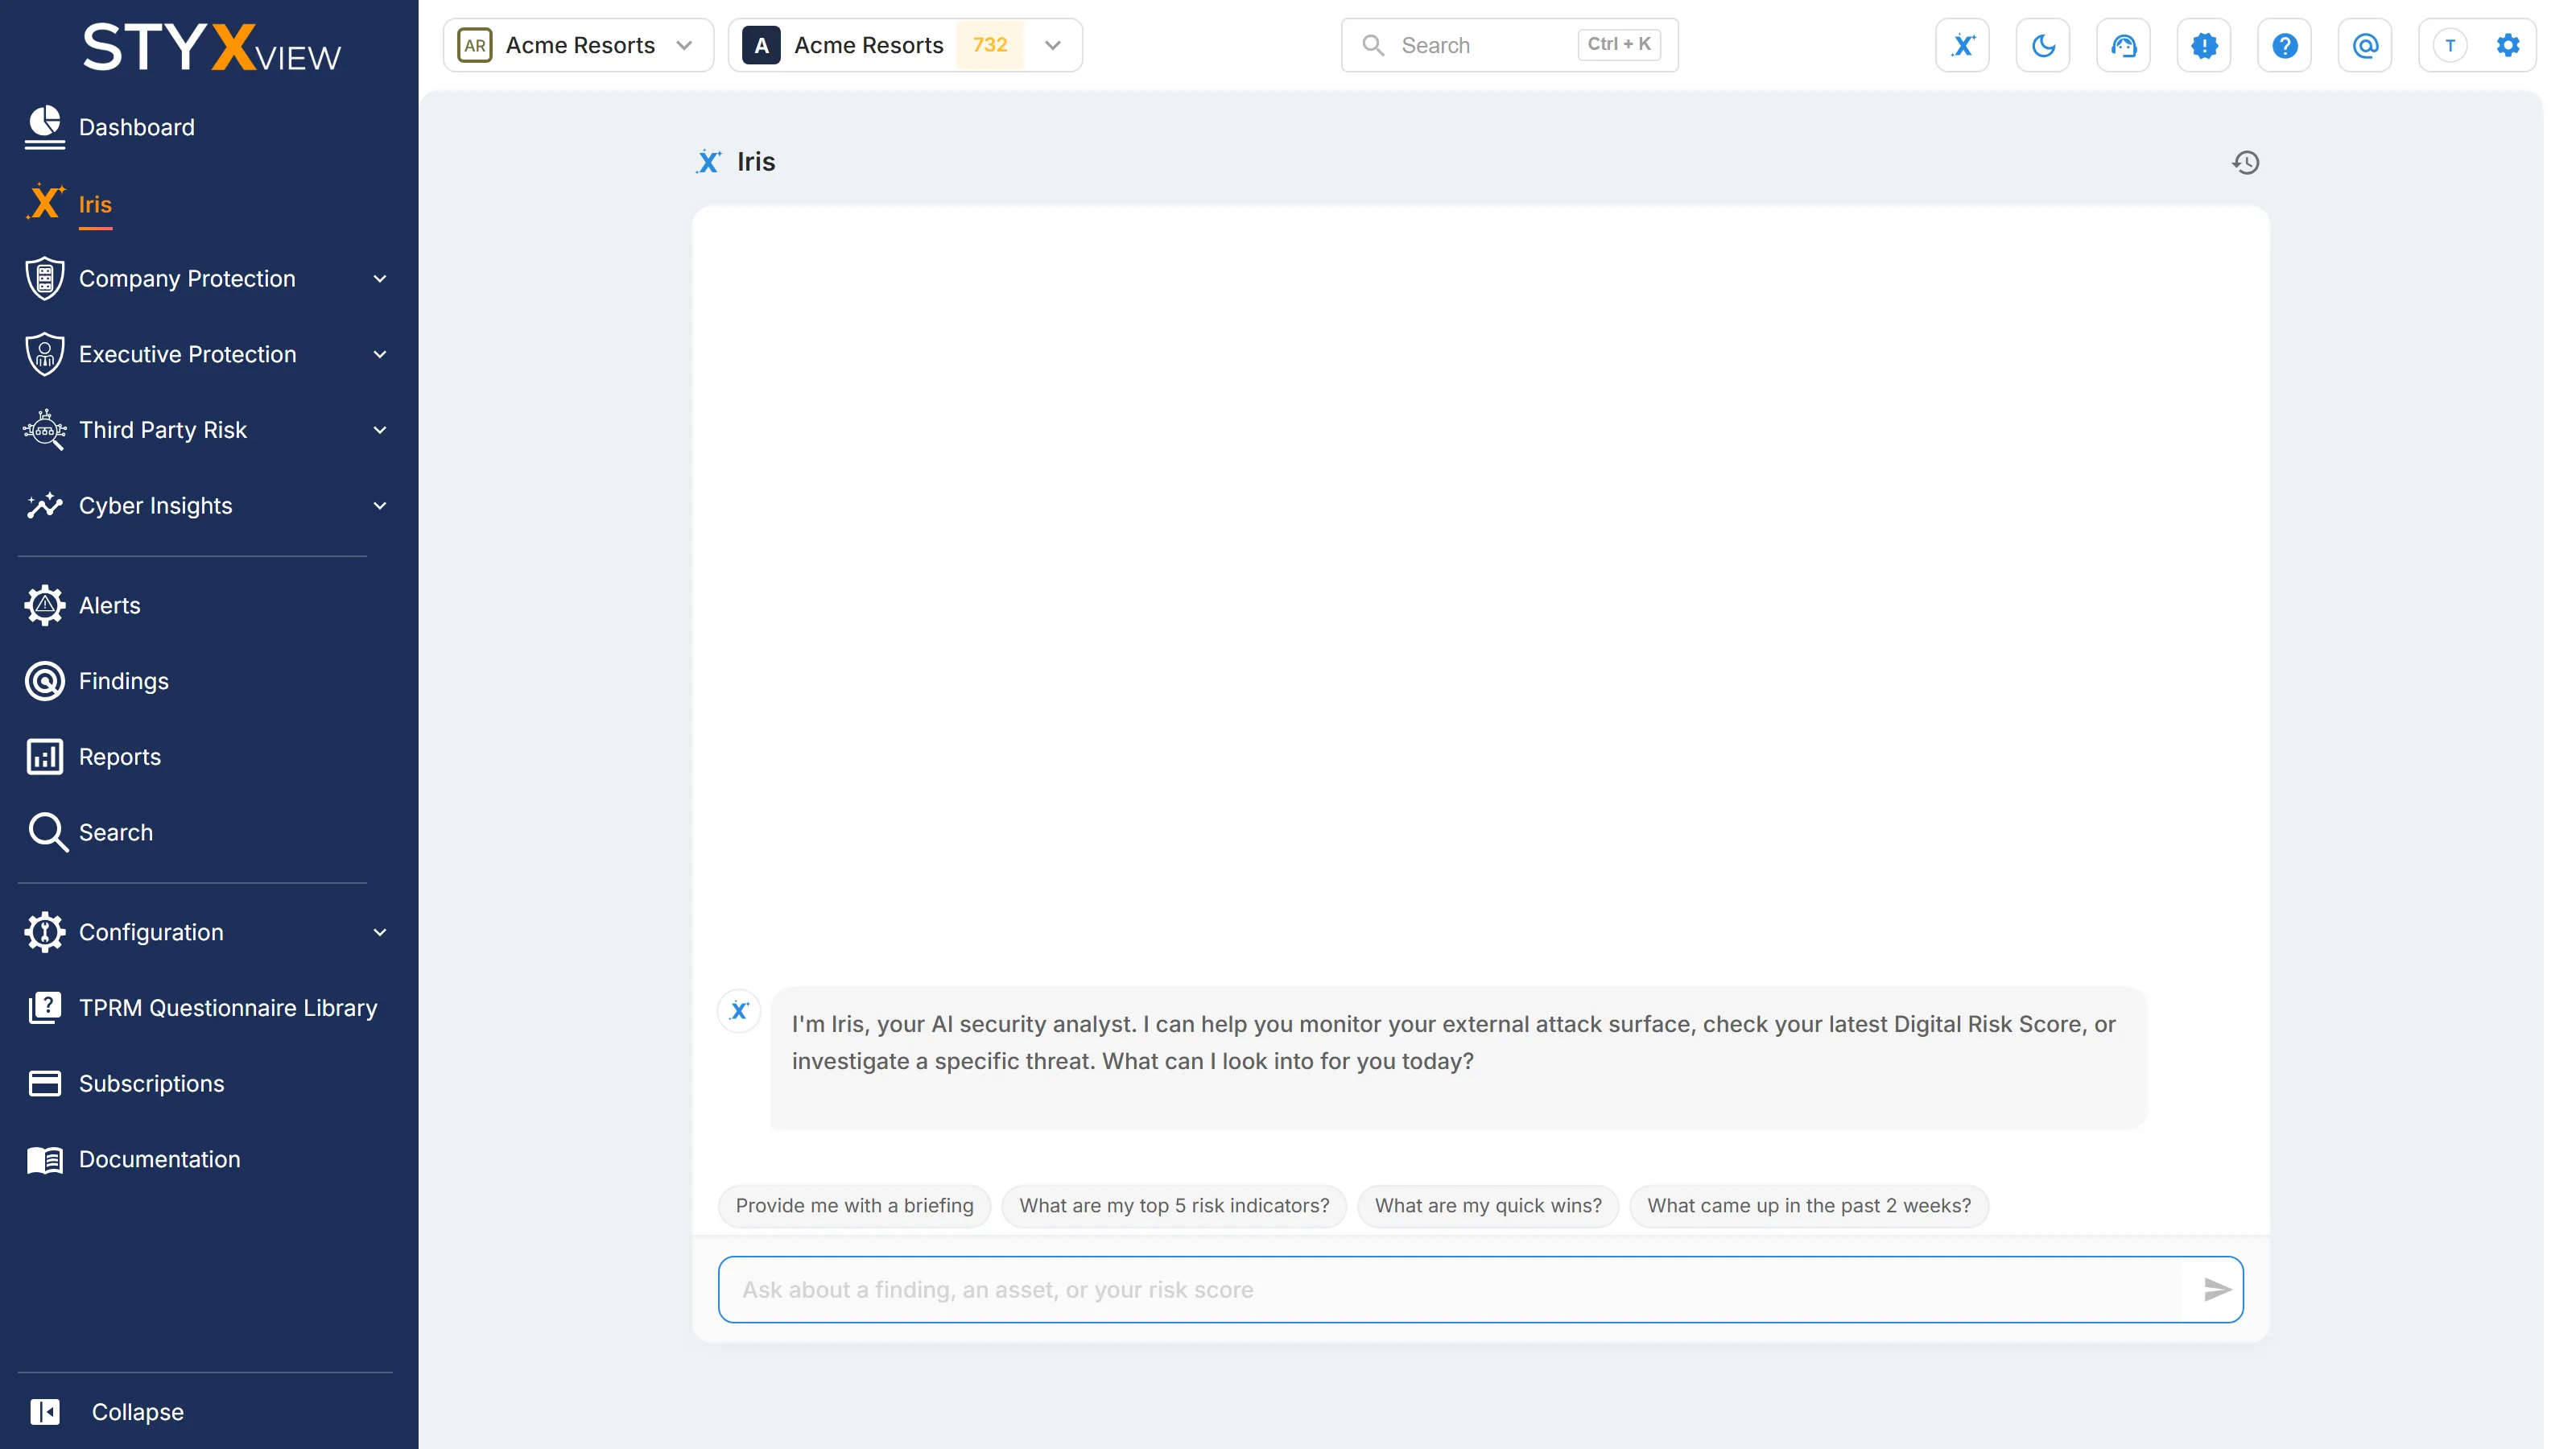Open Reports via its bar chart icon
The width and height of the screenshot is (2576, 1449).
coord(45,757)
